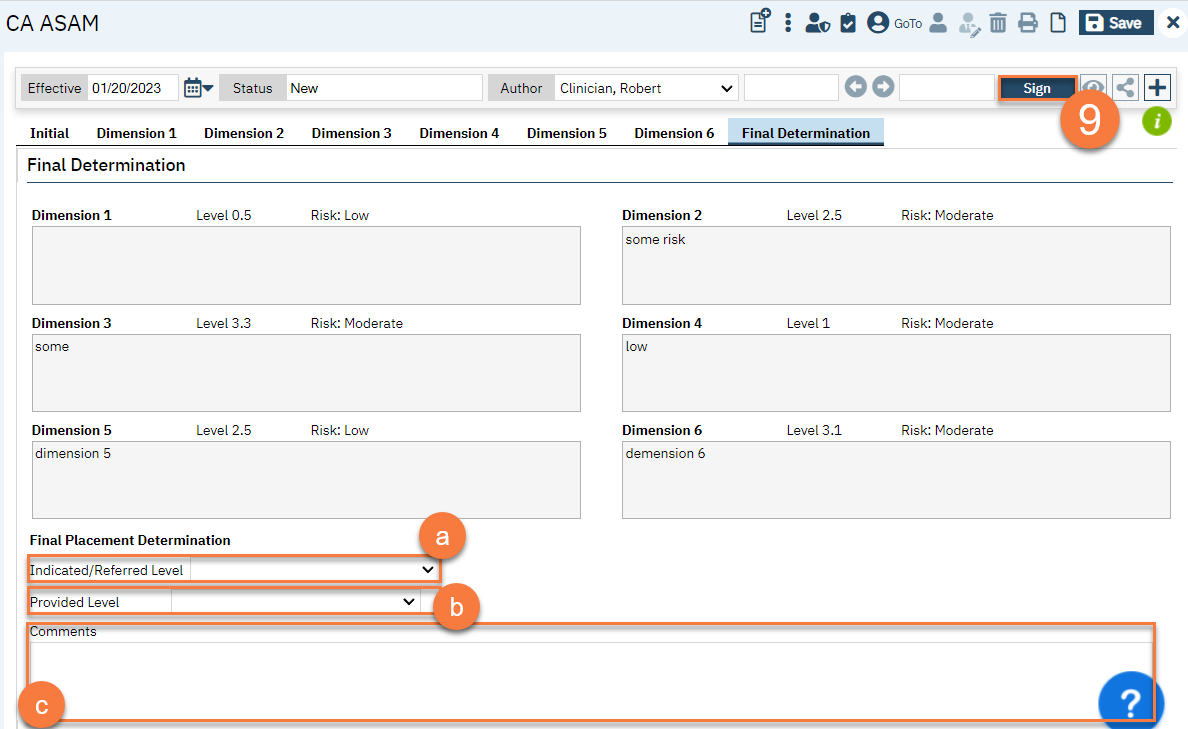The height and width of the screenshot is (729, 1188).
Task: Click the blue help question mark
Action: click(x=1130, y=702)
